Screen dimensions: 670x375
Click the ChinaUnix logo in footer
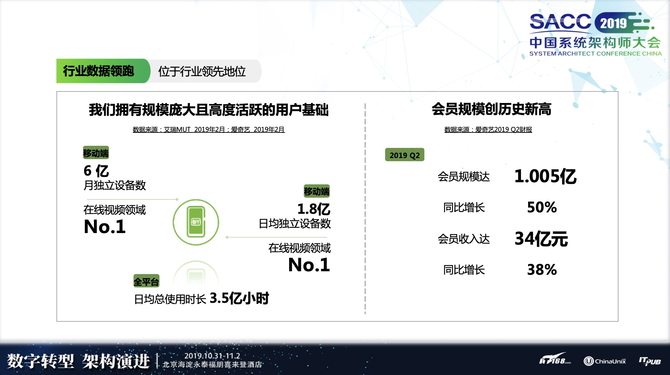click(604, 361)
